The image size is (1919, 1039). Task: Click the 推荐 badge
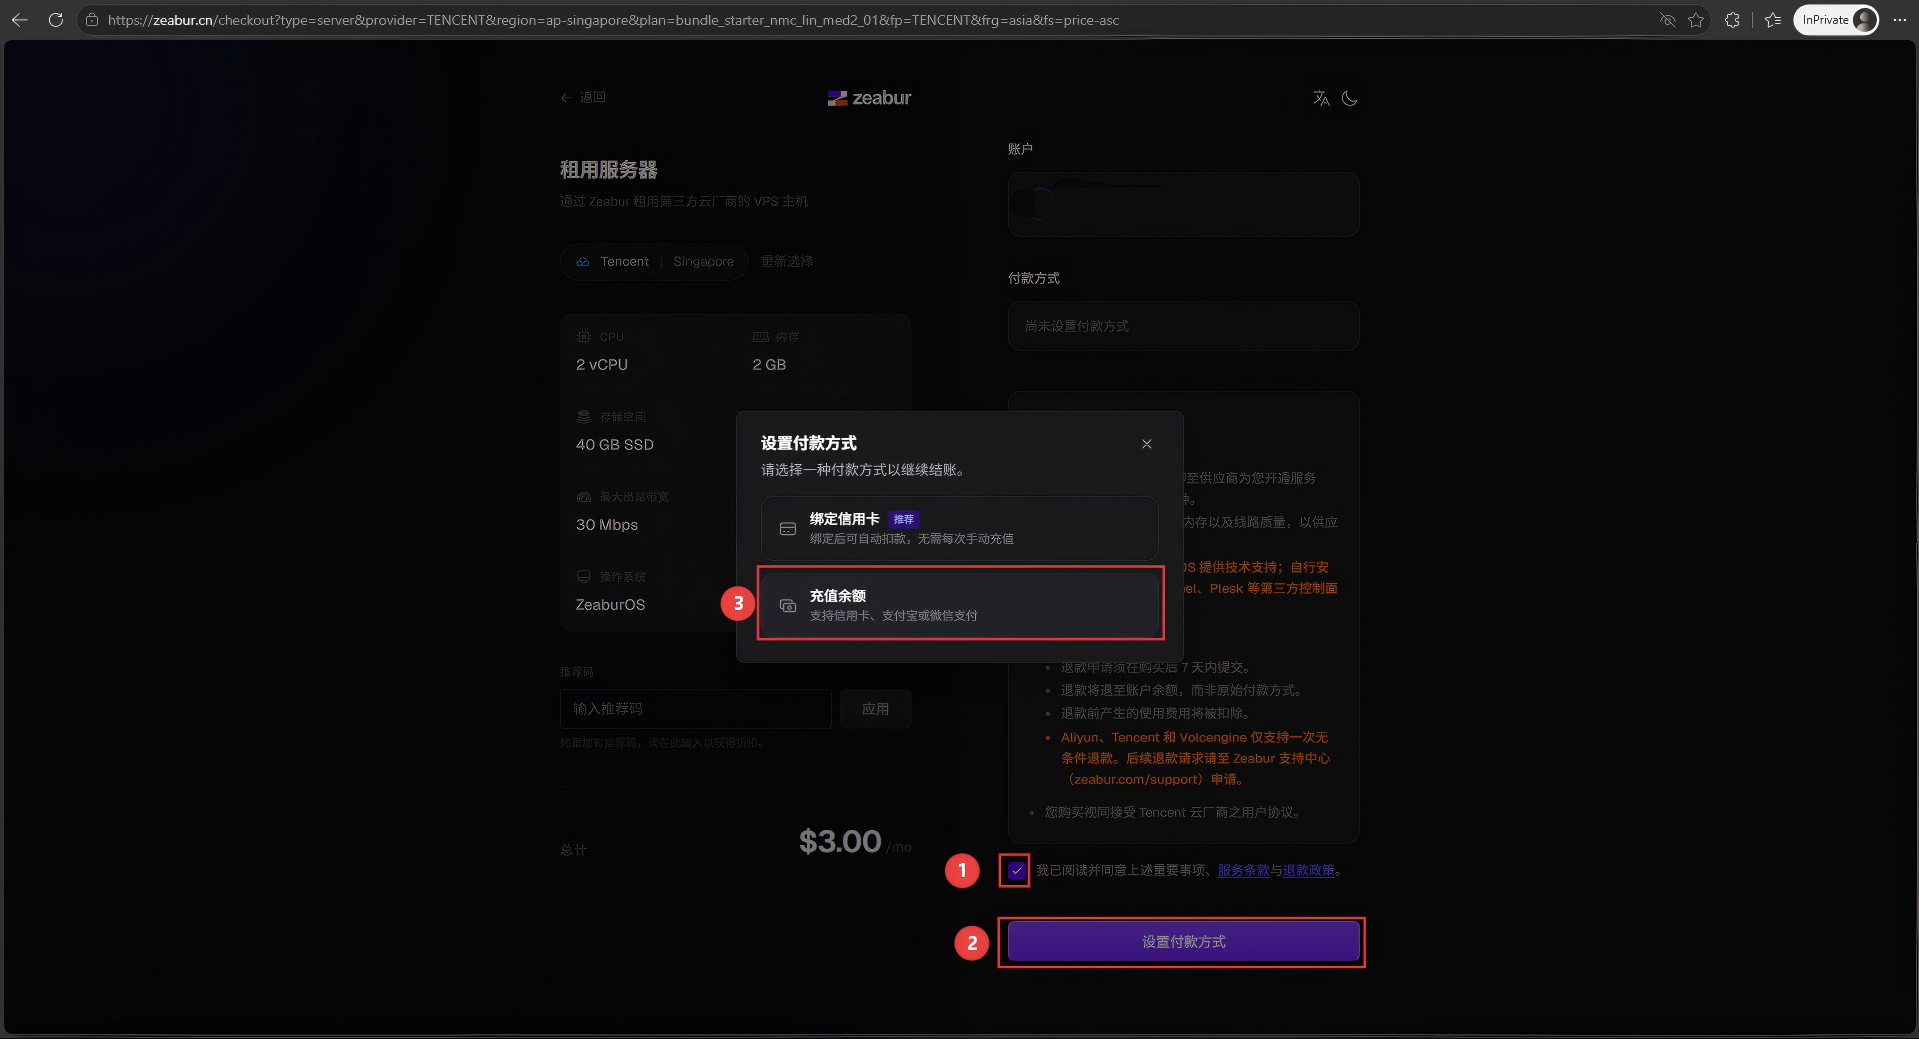click(x=903, y=520)
